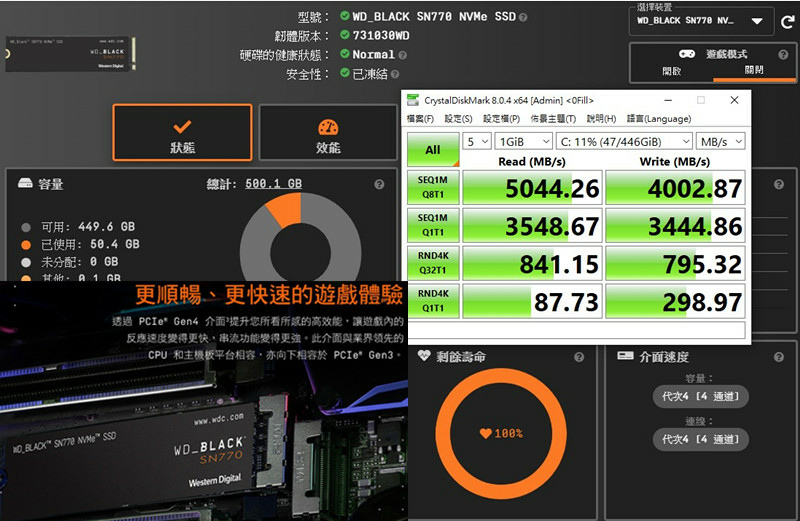
Task: Click SEQ1M Q1T1 read value 3548.67
Action: click(532, 225)
